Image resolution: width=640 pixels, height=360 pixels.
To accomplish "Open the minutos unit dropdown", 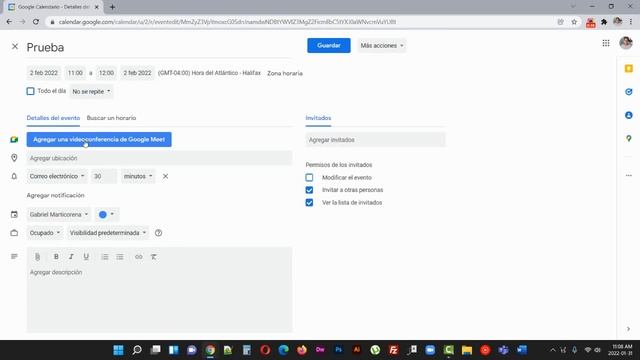I will click(138, 176).
